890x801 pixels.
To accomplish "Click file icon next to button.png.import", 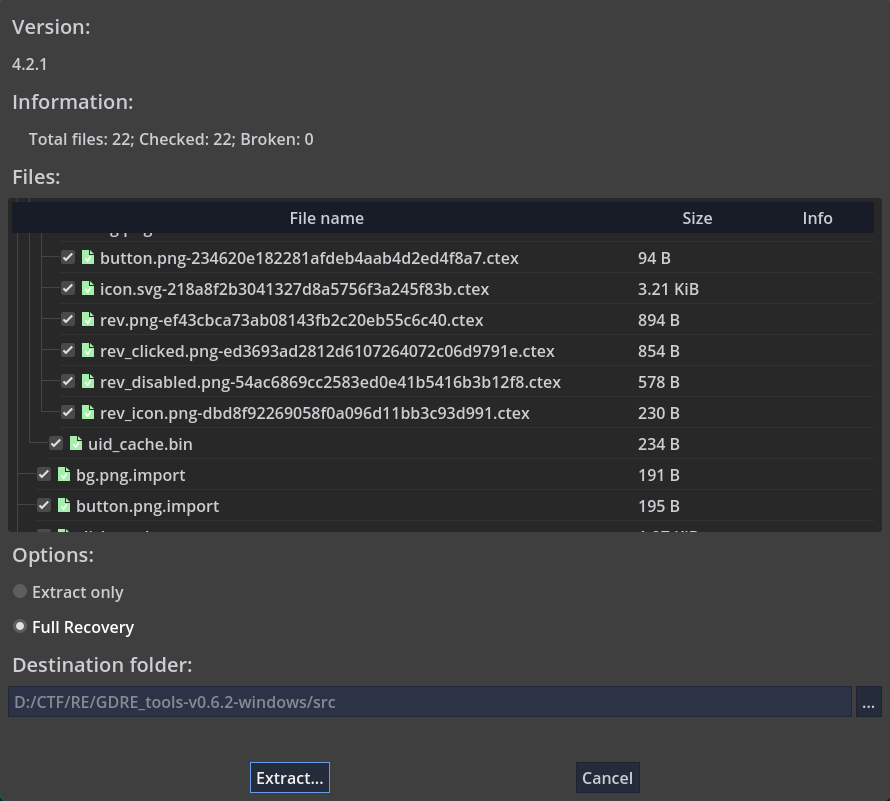I will (64, 506).
